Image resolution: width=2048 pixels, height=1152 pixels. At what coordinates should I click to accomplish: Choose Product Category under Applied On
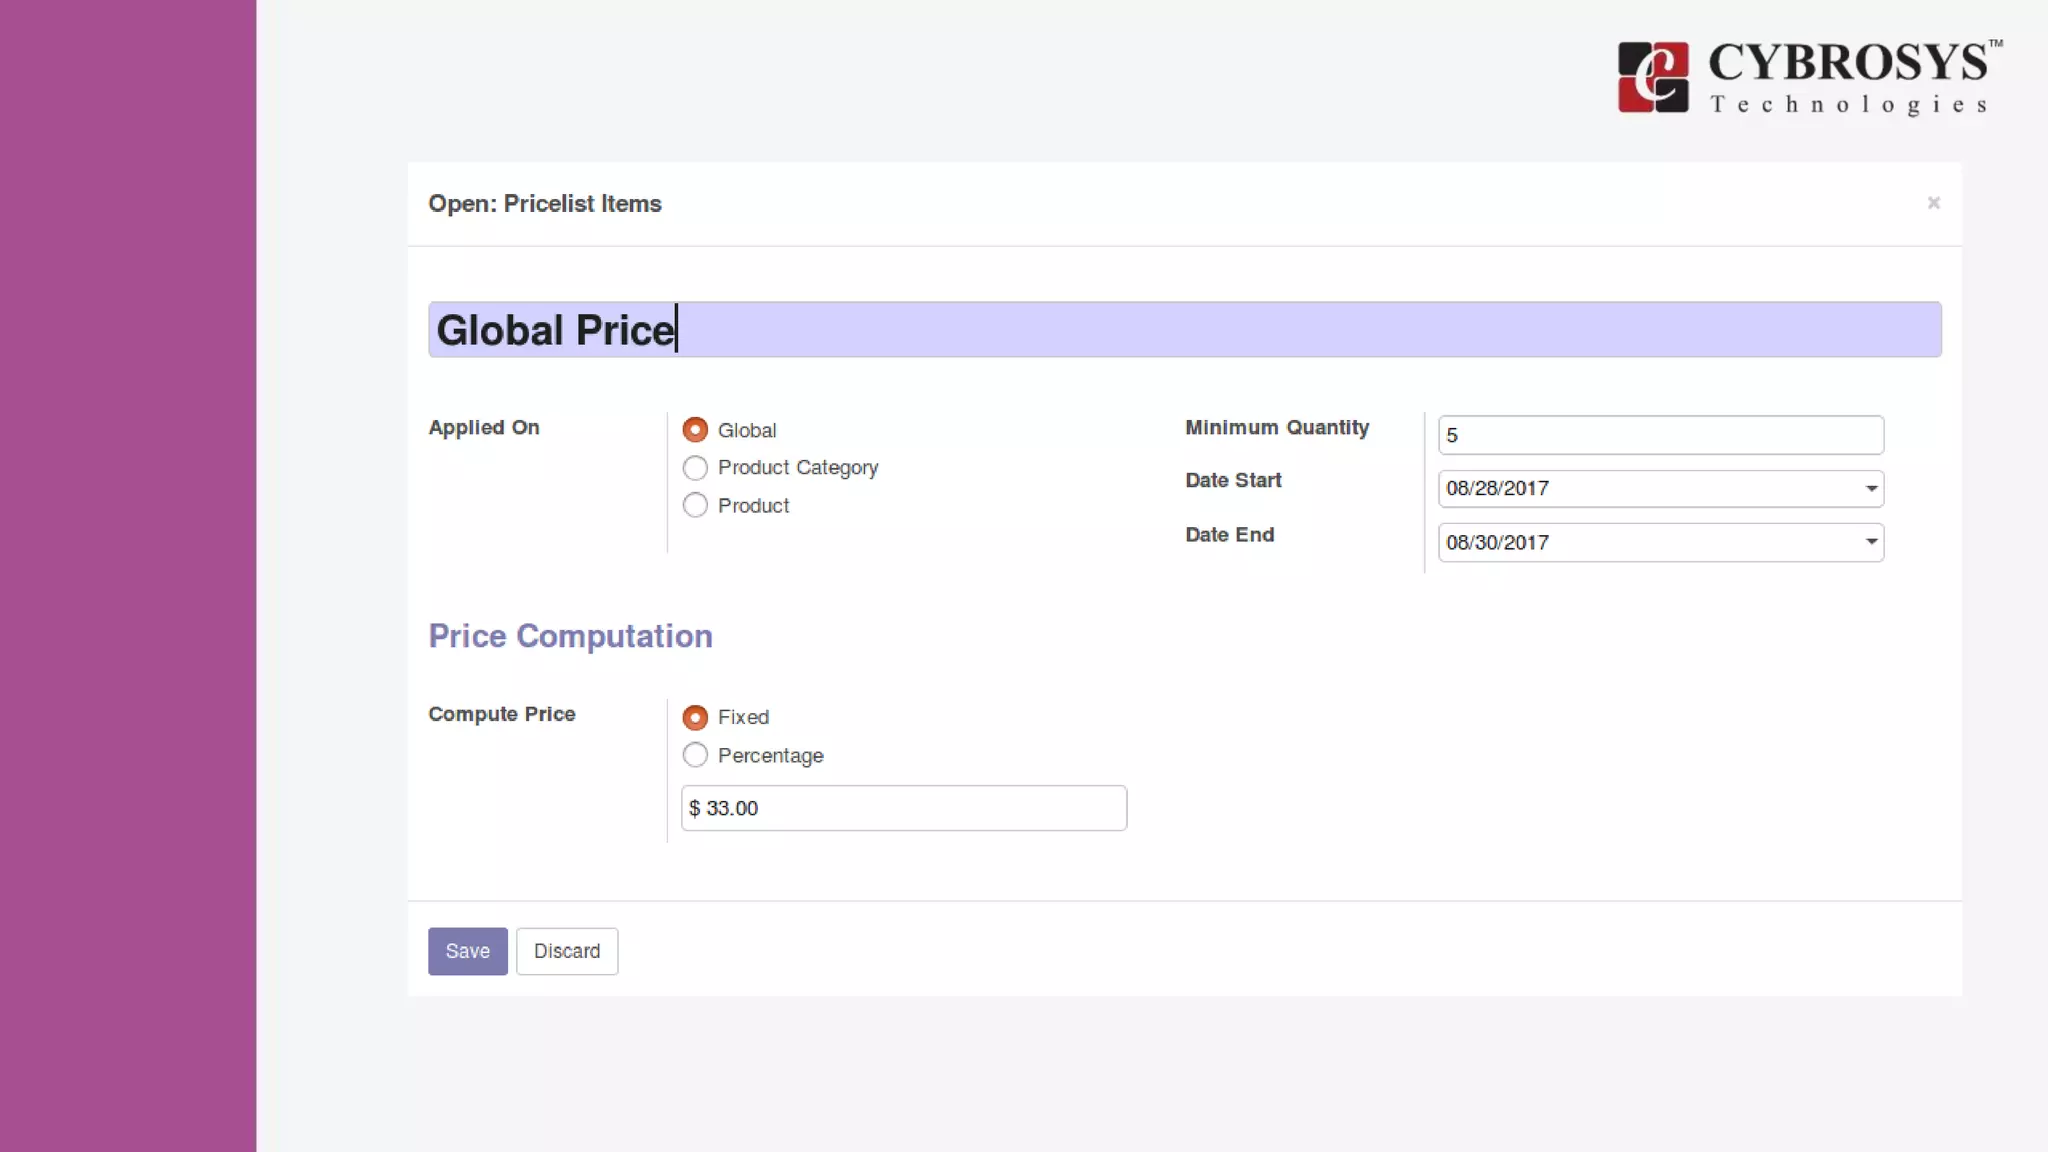[695, 468]
